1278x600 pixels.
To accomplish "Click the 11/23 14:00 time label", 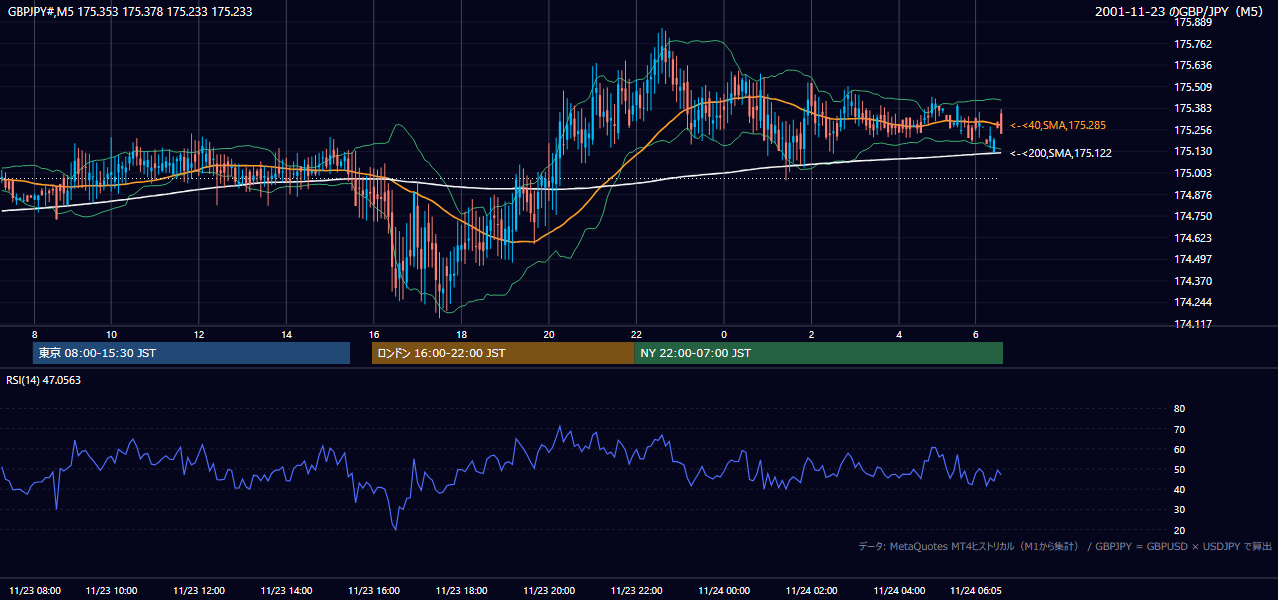I will (x=286, y=591).
